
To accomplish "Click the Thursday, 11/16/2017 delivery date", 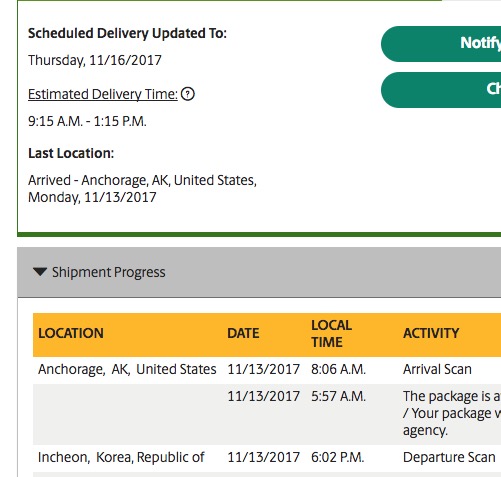I will pos(95,60).
